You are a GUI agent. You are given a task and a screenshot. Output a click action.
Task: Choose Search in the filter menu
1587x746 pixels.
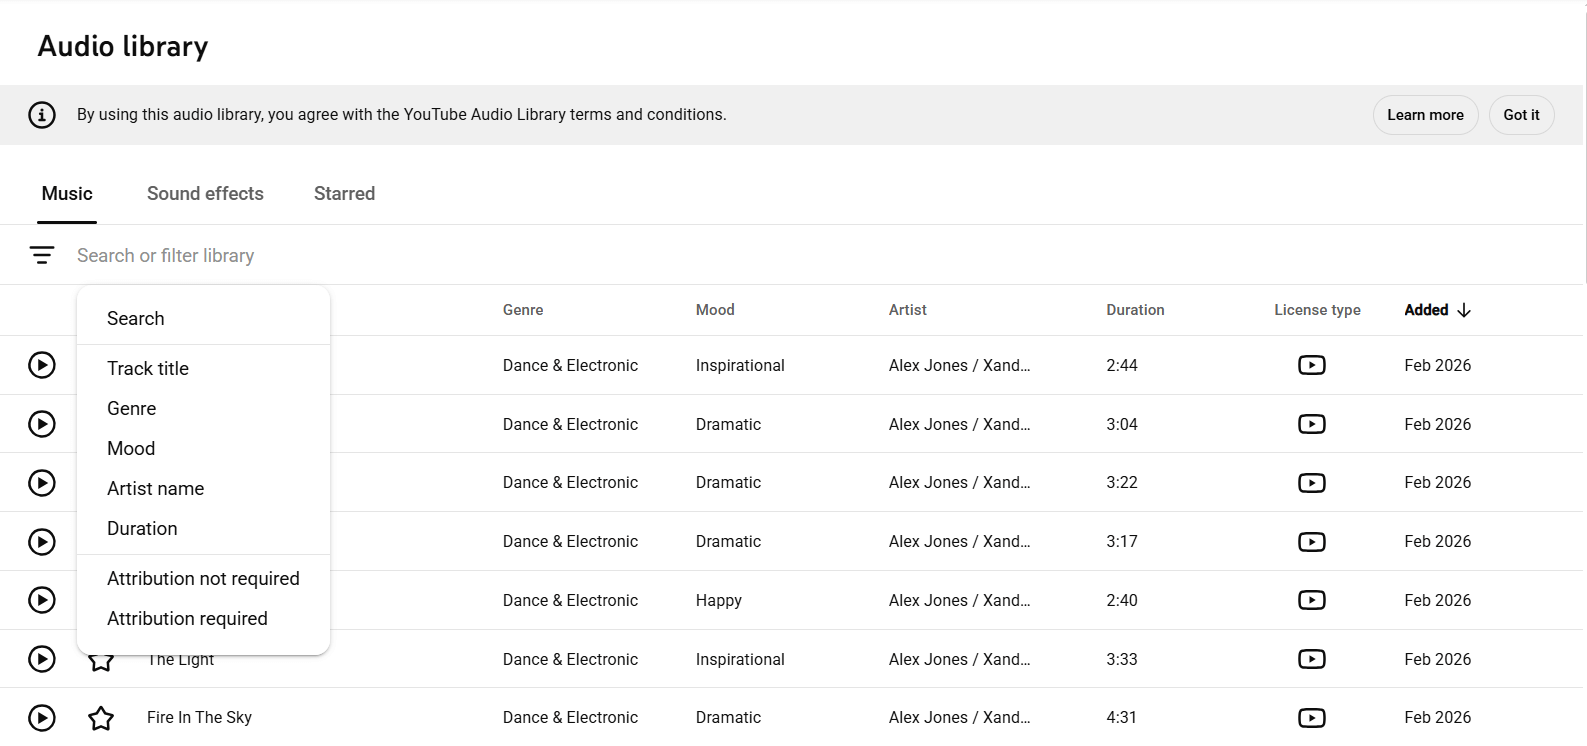(203, 318)
